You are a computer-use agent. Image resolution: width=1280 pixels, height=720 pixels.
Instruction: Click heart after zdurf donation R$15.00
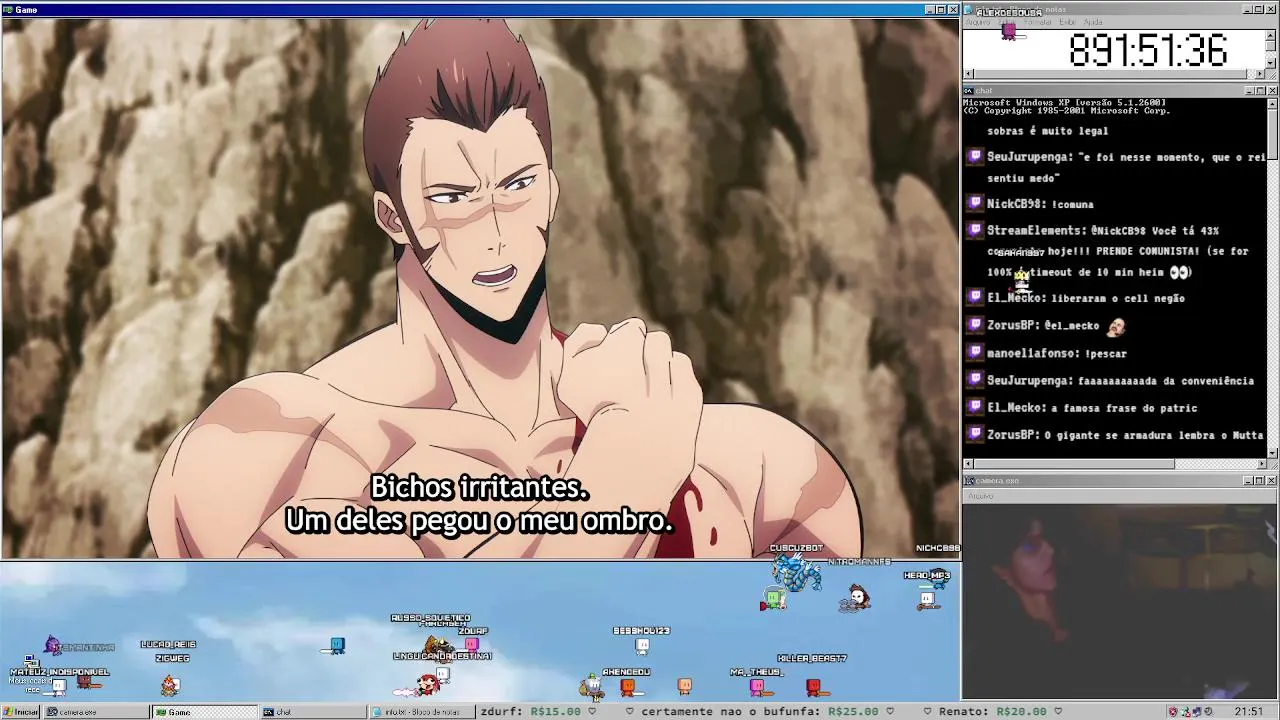(x=592, y=712)
